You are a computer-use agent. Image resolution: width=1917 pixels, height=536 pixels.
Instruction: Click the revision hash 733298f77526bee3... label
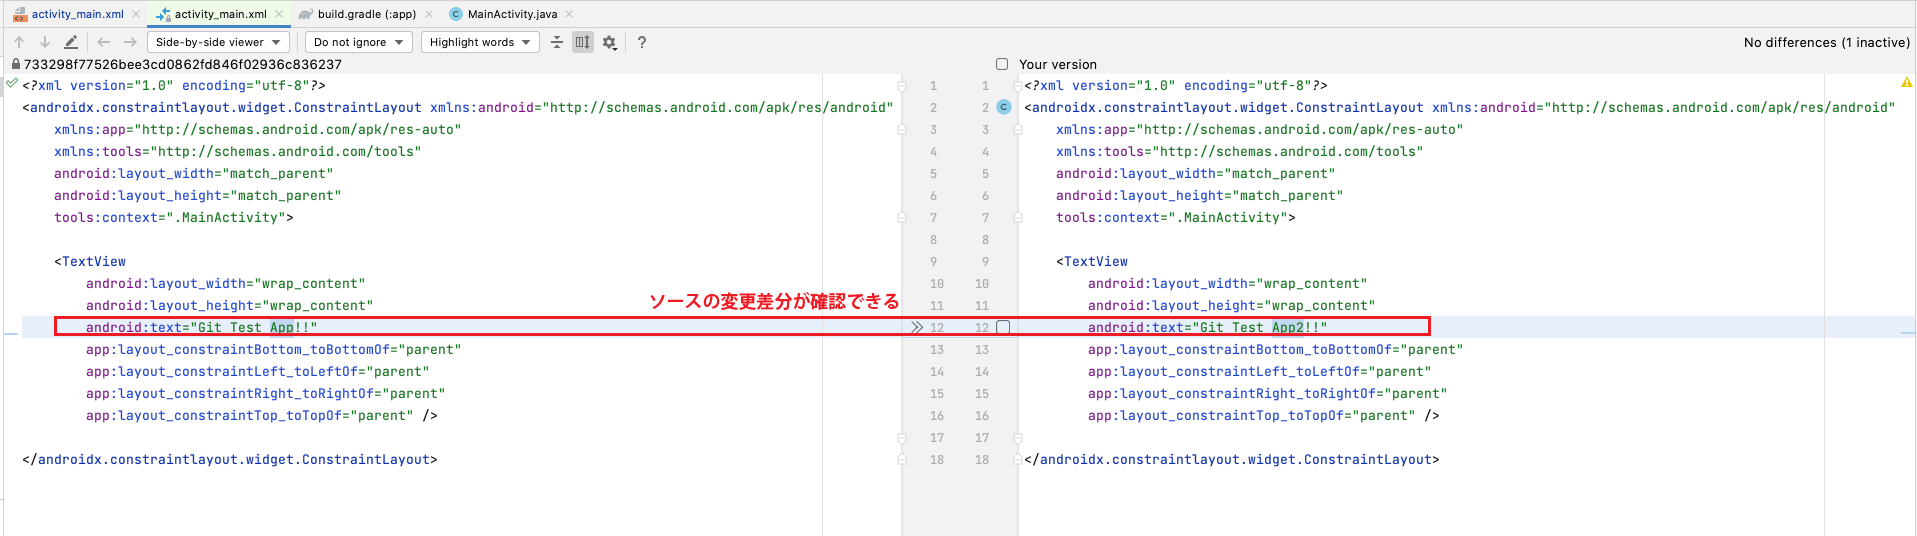click(182, 64)
